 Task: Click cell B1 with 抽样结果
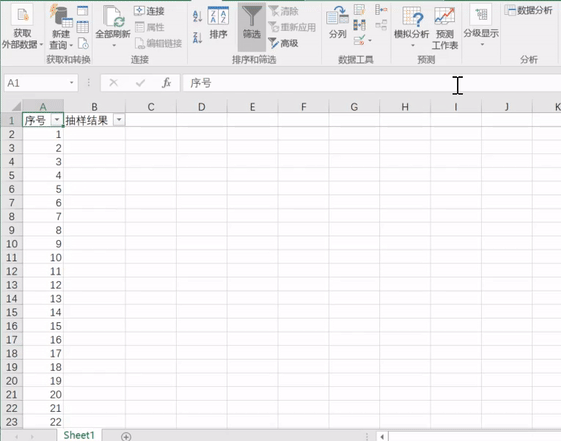(x=94, y=121)
